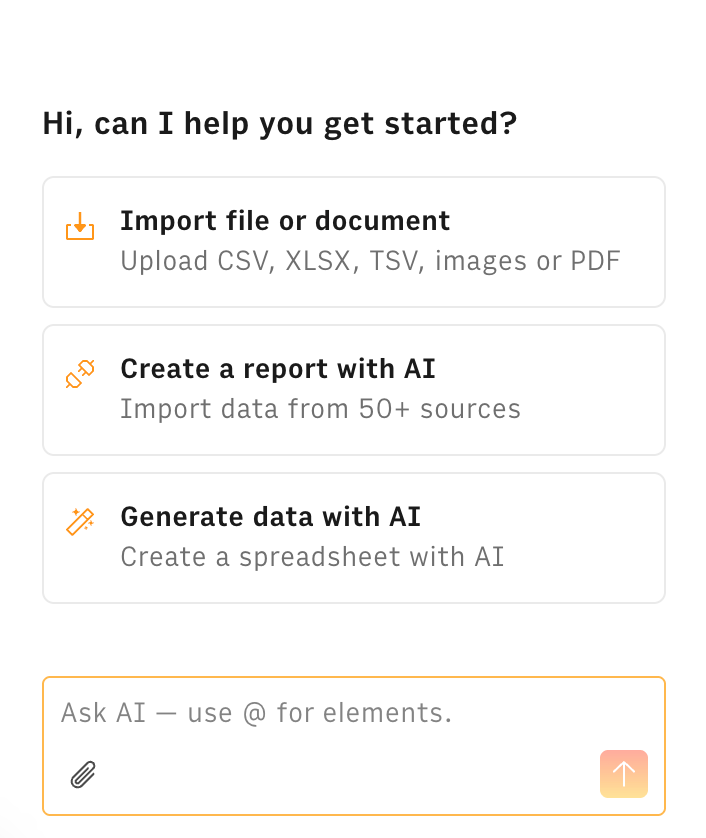Click the 'Ask AI — use @ for elements.' placeholder
Viewport: 706px width, 838px height.
point(256,713)
